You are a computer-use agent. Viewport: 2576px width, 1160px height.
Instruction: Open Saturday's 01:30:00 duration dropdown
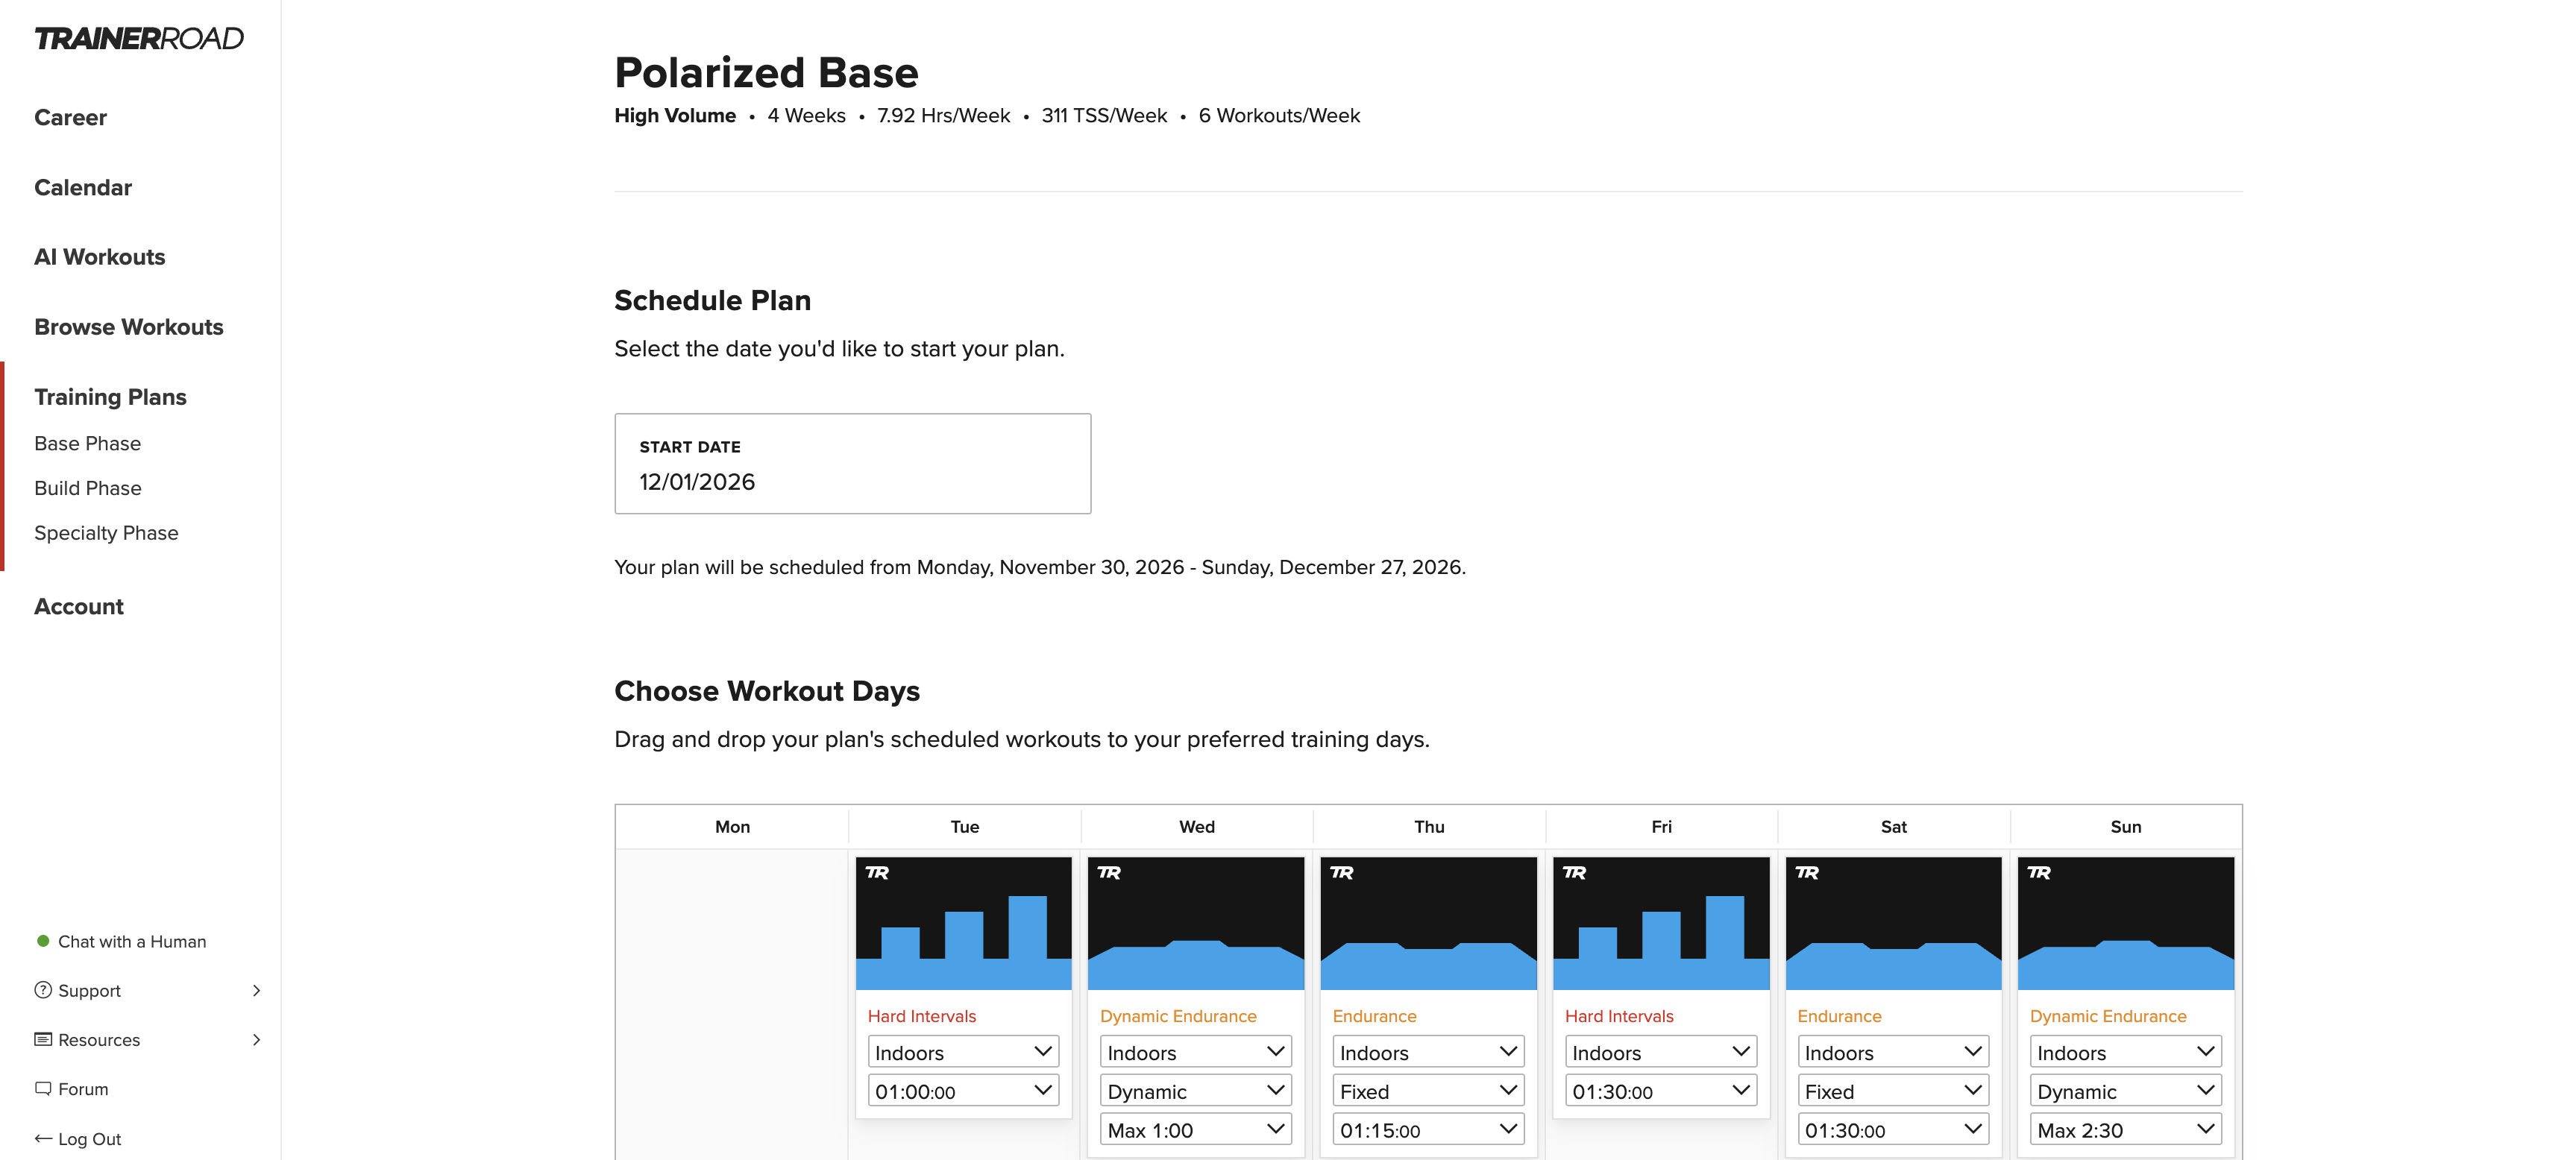point(1893,1130)
